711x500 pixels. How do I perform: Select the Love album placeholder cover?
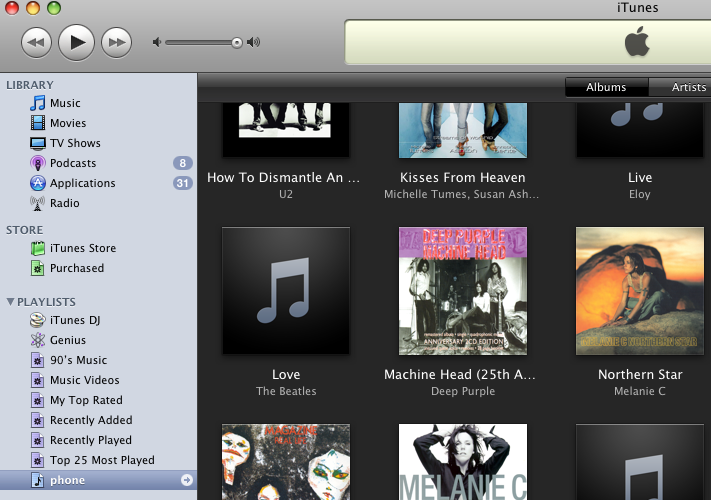[286, 291]
